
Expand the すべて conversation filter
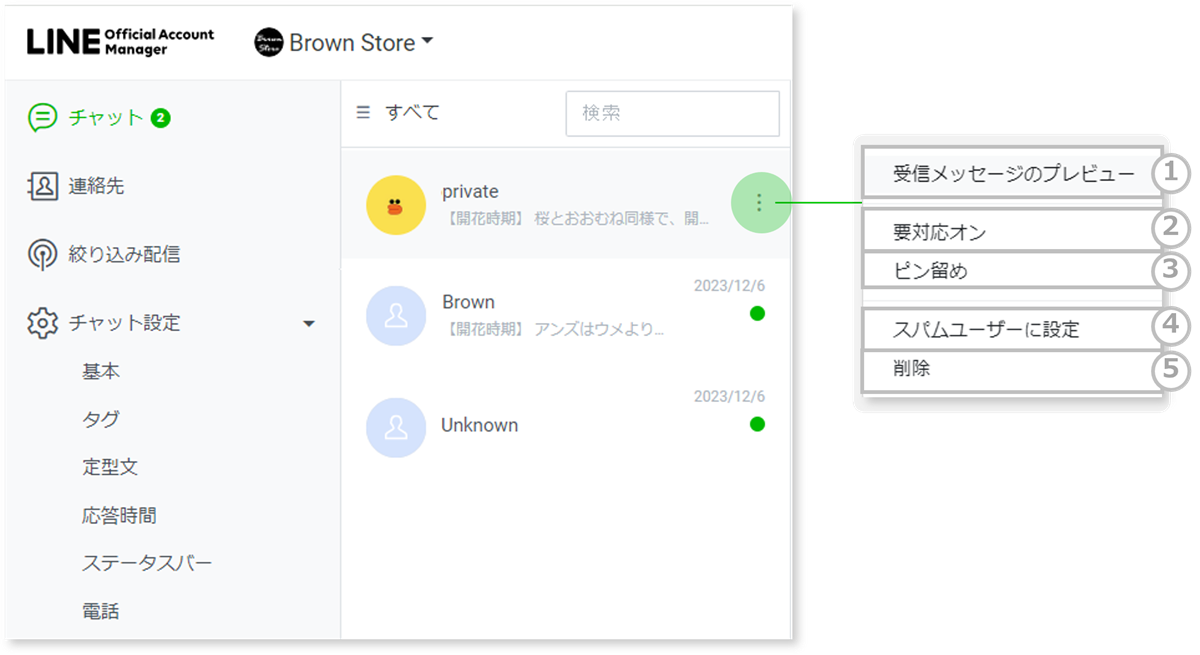click(x=410, y=112)
